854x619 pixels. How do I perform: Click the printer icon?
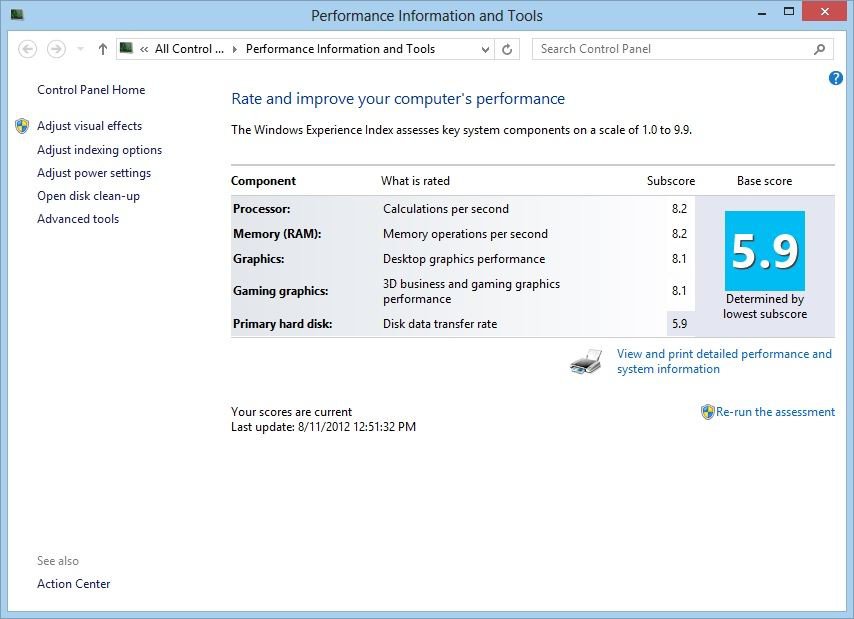click(x=586, y=361)
